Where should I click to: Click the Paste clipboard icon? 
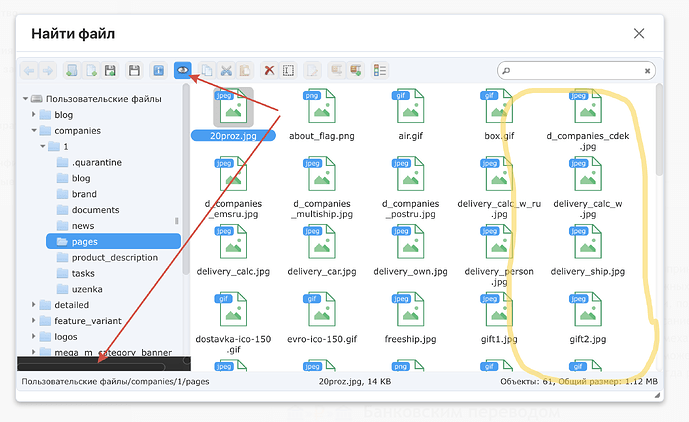[244, 71]
